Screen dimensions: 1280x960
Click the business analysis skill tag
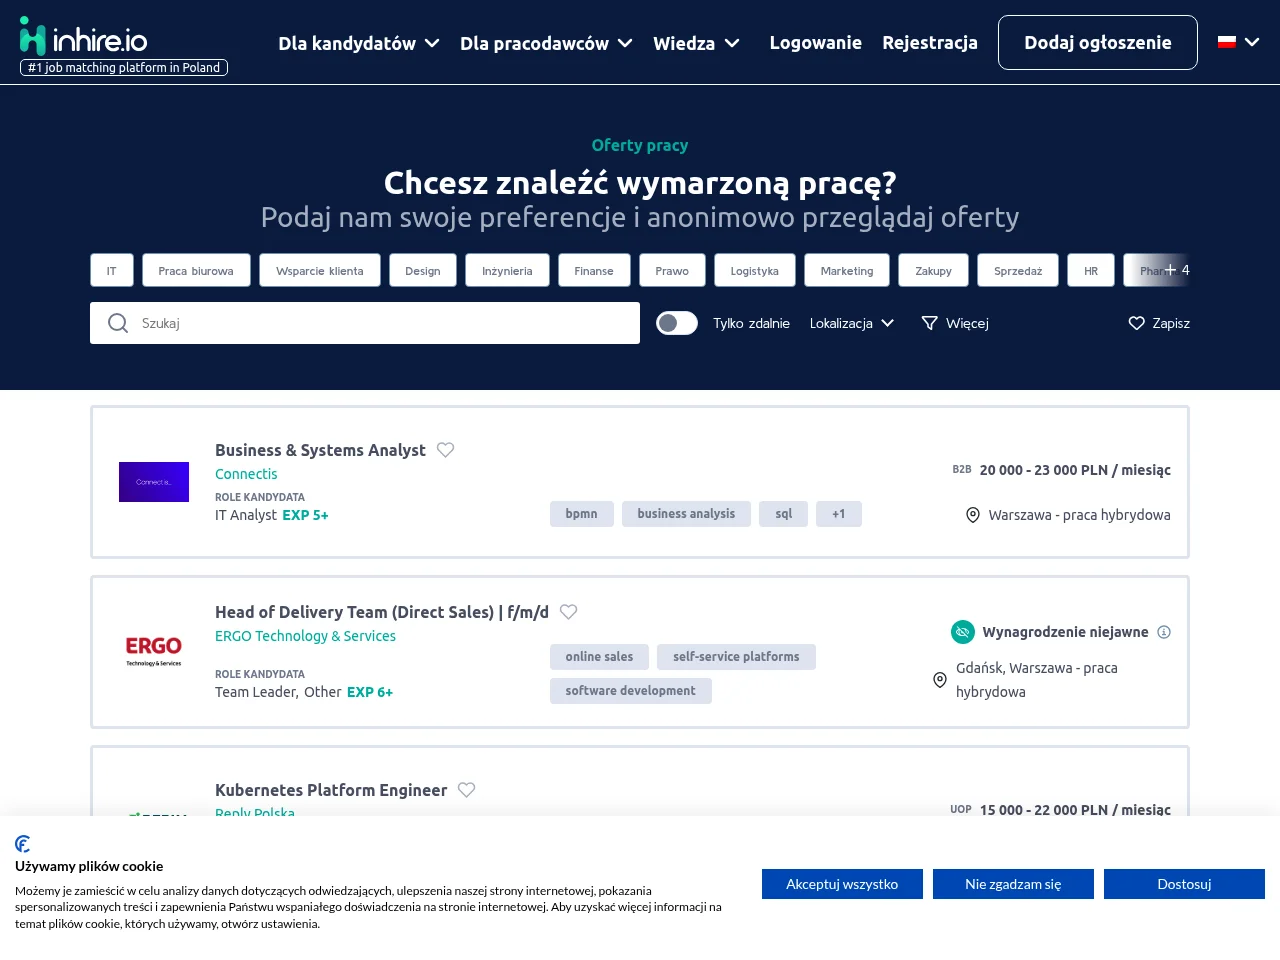[686, 514]
